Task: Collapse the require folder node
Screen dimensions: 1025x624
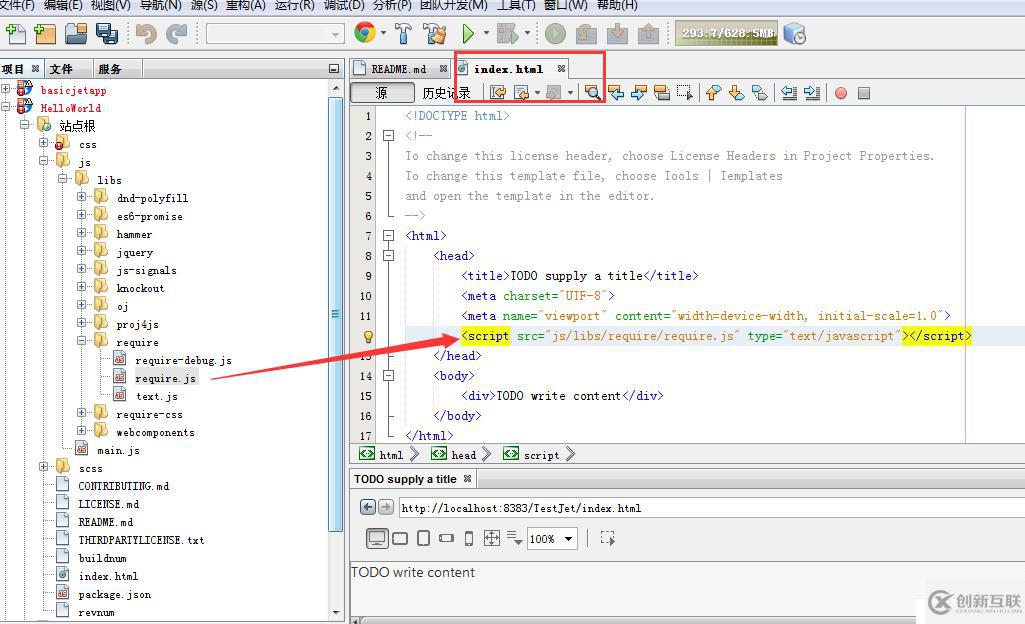Action: [x=81, y=340]
